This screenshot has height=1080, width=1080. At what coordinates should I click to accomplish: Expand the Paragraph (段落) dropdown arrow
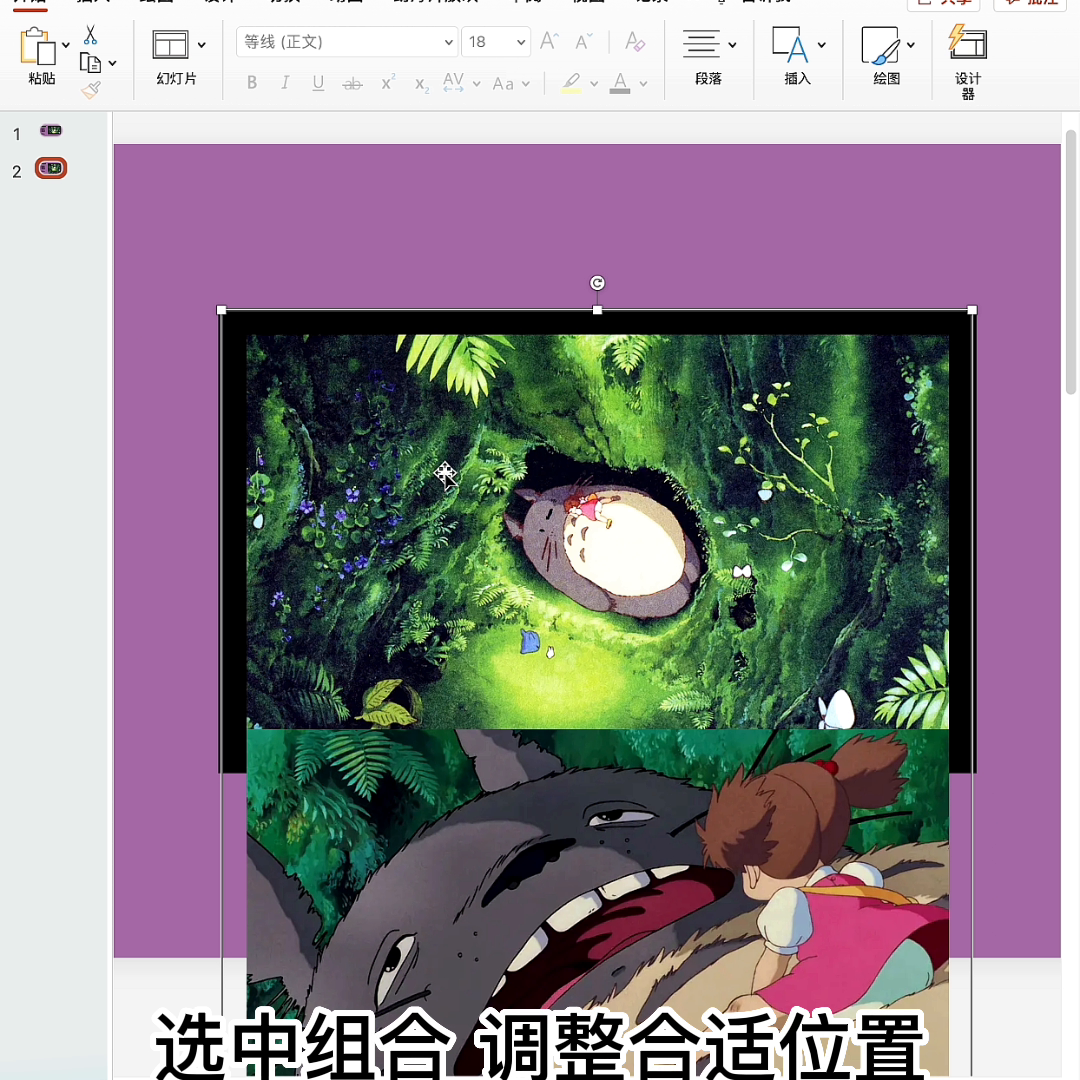coord(732,45)
